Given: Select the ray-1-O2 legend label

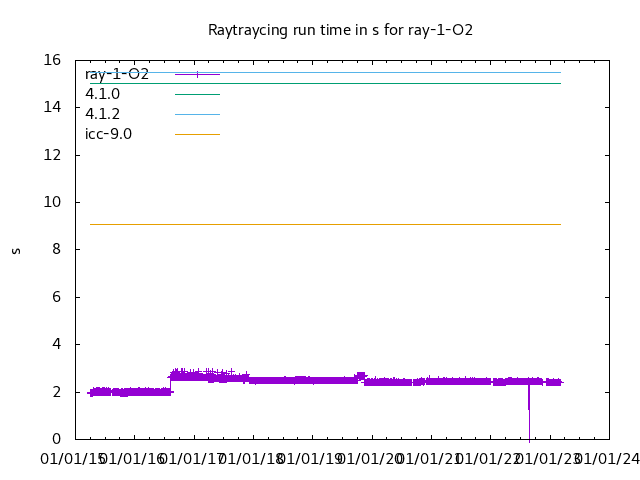Looking at the screenshot, I should [117, 74].
